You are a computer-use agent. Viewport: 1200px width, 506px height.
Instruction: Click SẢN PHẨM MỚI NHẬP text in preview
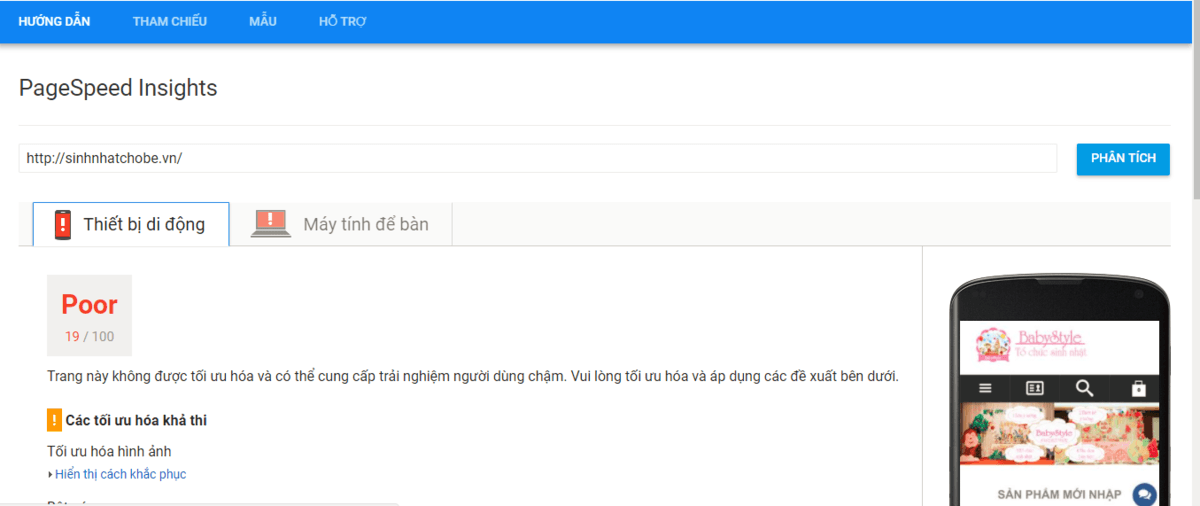click(1060, 494)
